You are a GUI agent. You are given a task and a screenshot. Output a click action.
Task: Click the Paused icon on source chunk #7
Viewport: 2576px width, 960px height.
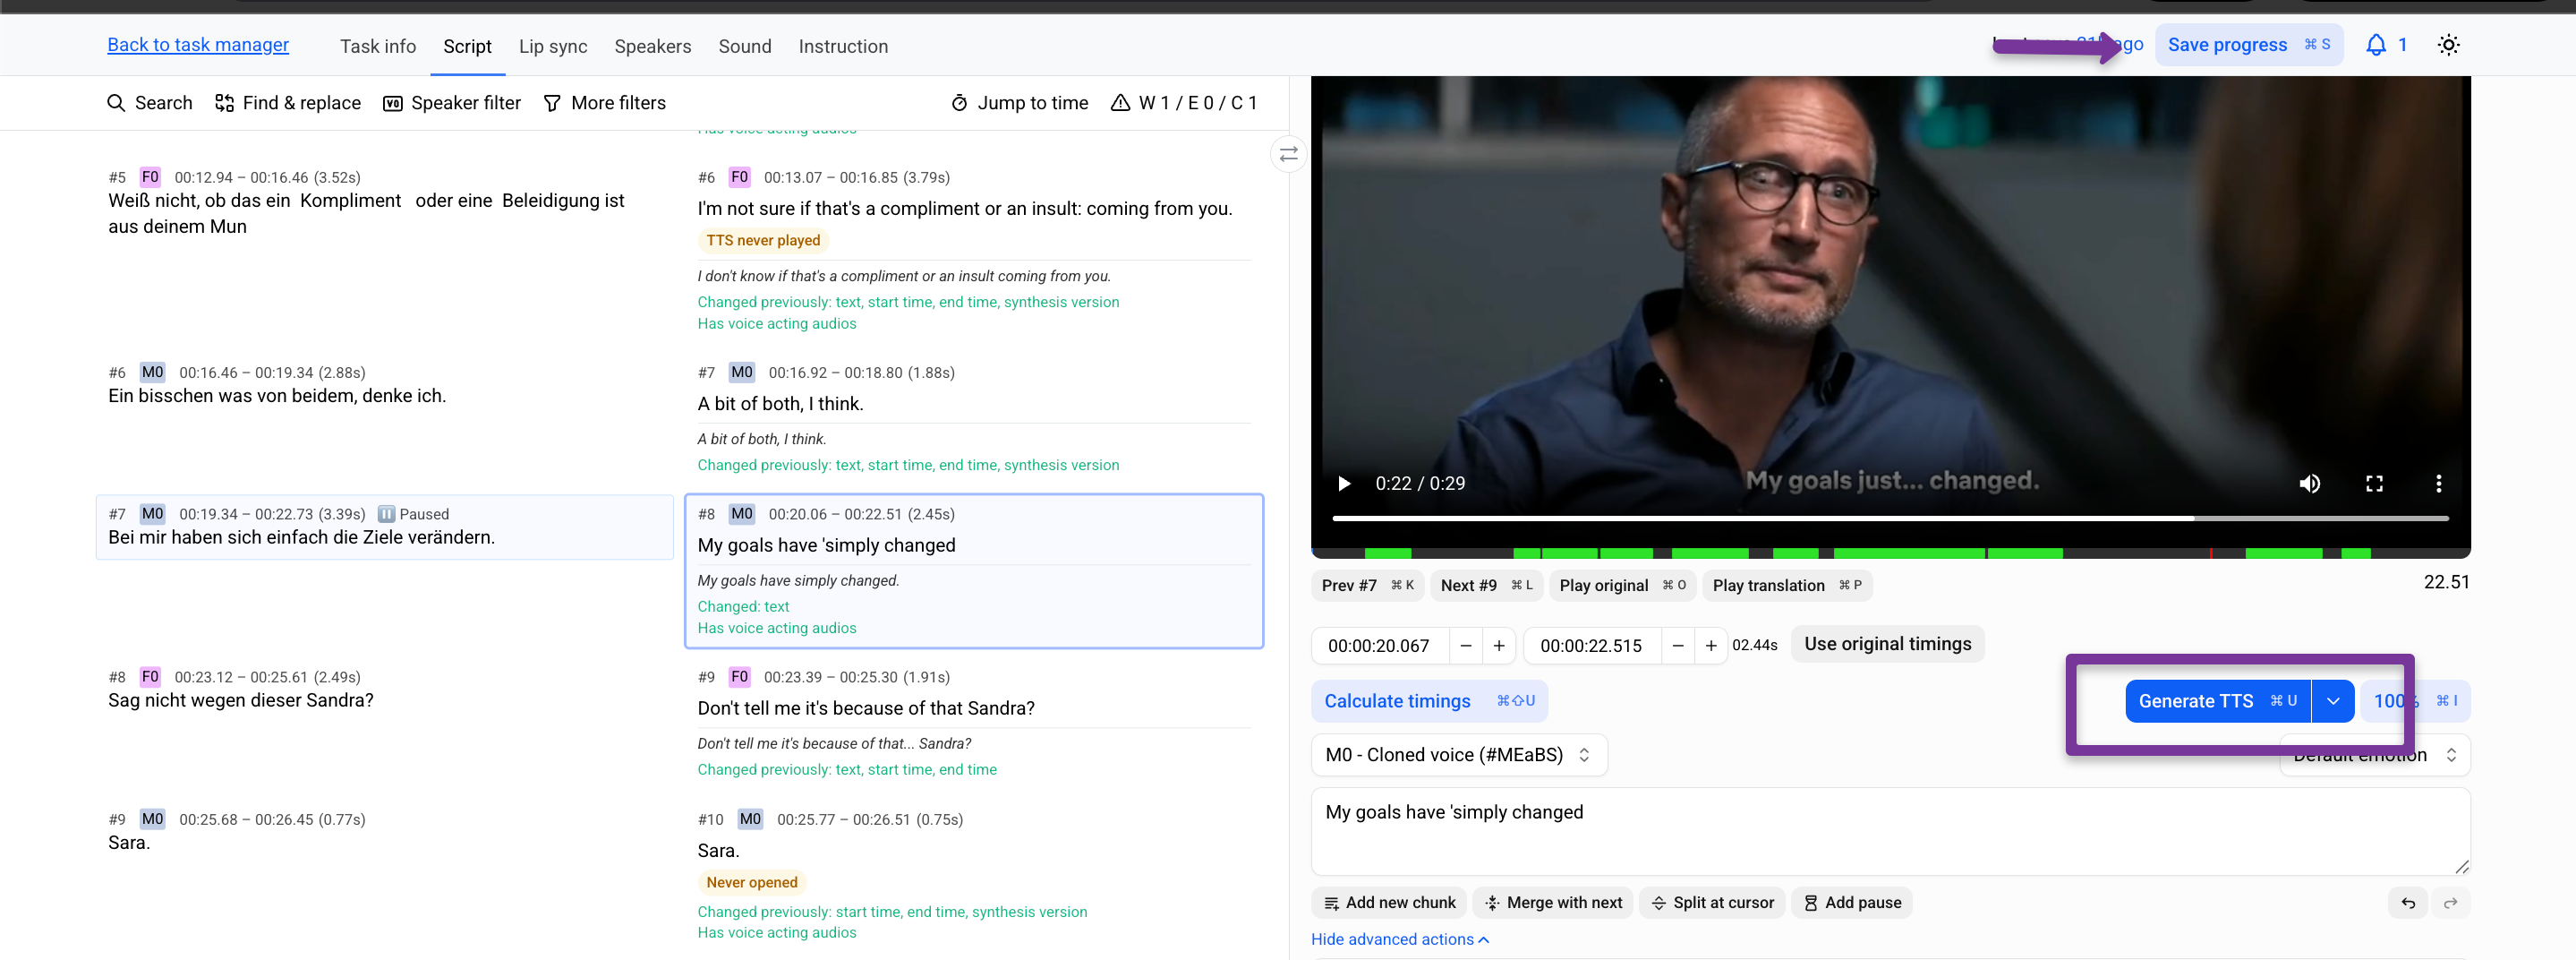(x=386, y=514)
